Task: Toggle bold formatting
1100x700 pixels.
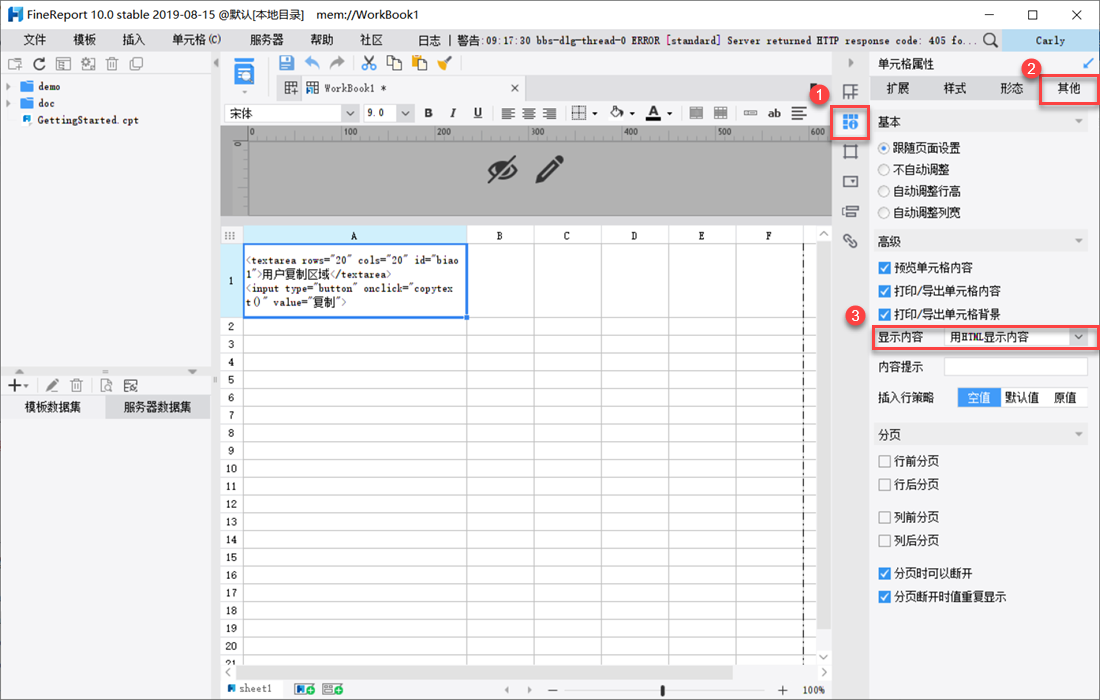Action: tap(429, 113)
